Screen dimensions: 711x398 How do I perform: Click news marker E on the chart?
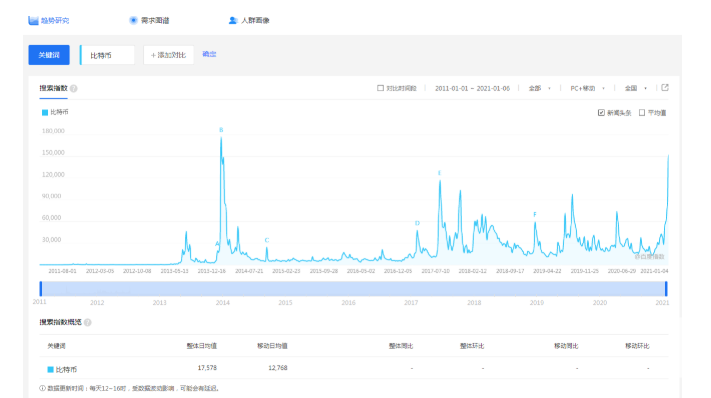coord(439,173)
